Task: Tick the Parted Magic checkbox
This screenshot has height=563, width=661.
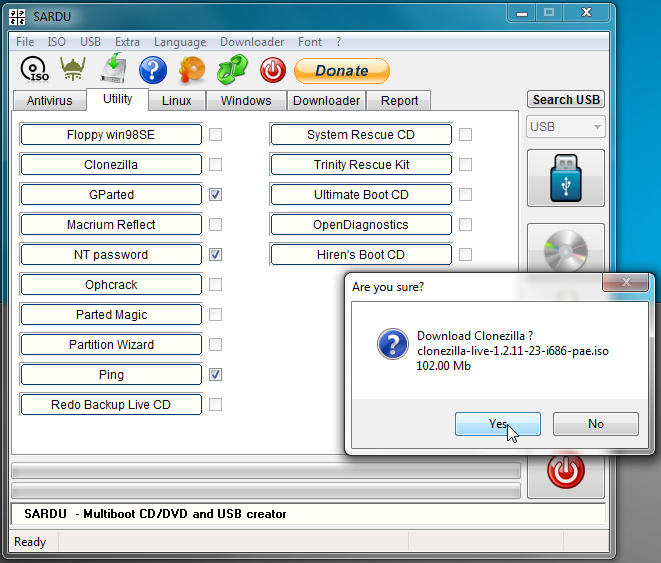Action: click(x=215, y=314)
